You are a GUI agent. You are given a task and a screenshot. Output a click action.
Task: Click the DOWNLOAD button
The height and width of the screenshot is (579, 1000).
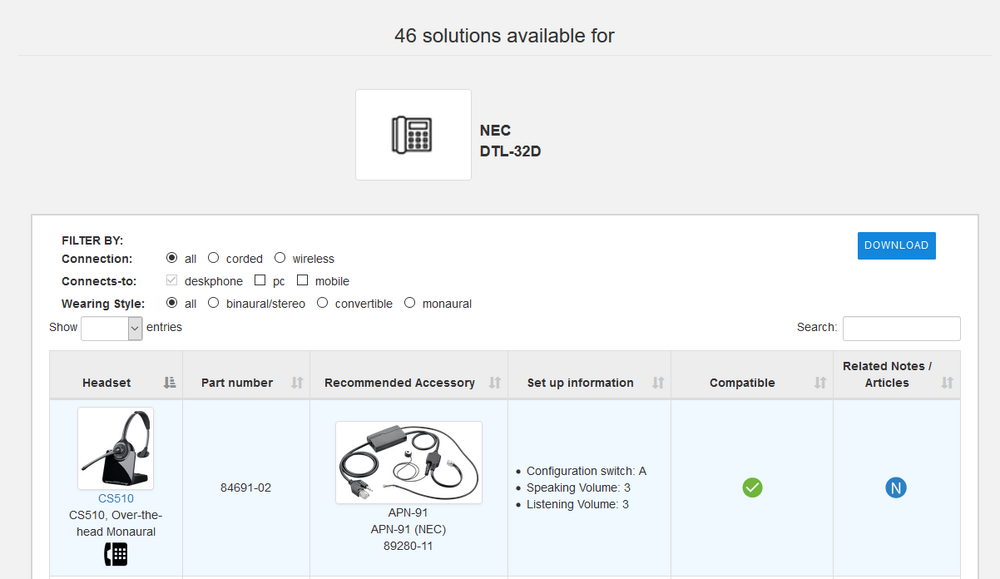(896, 246)
